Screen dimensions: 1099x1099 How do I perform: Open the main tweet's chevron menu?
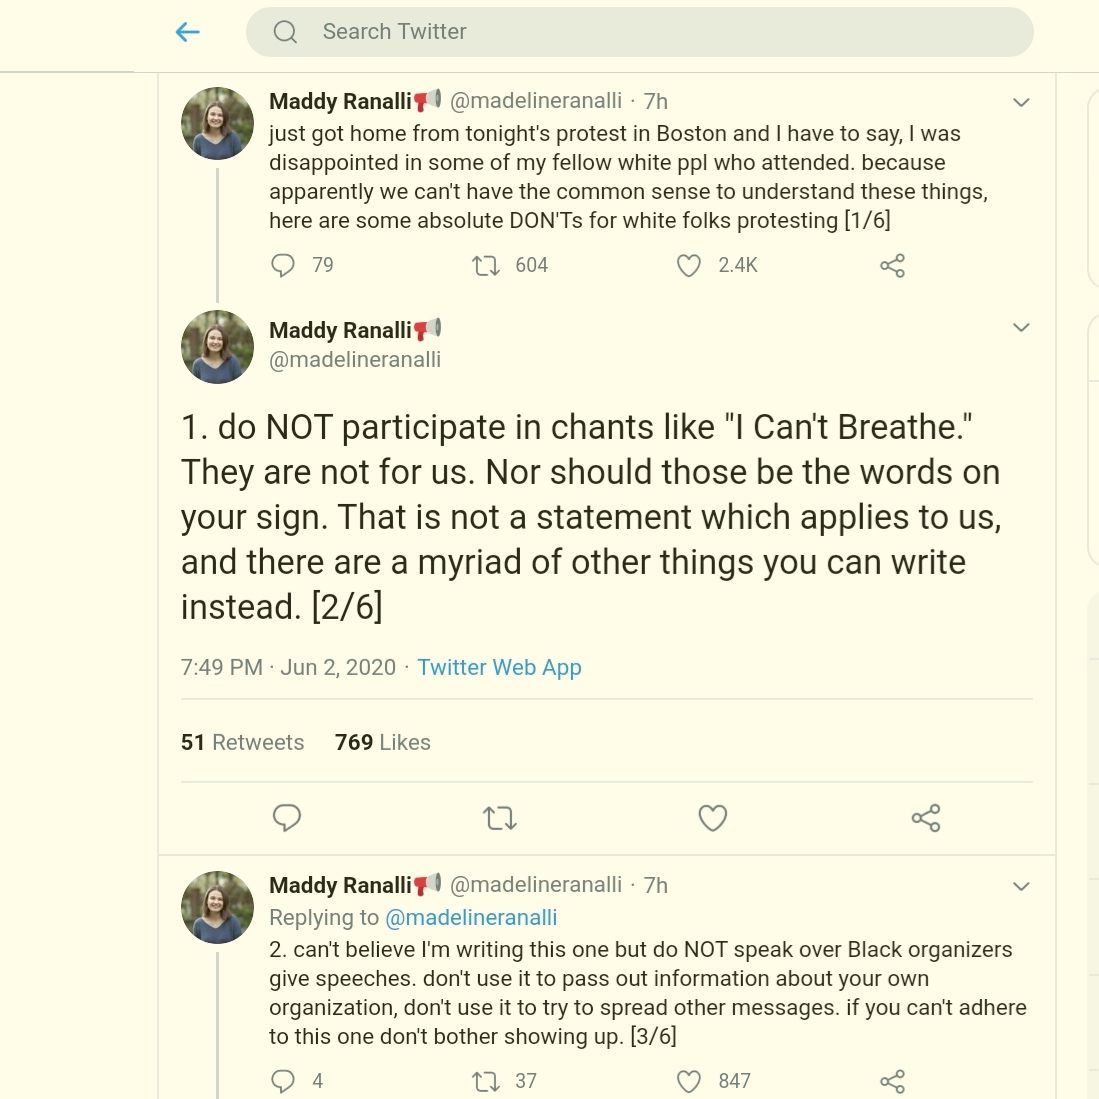[x=1021, y=327]
